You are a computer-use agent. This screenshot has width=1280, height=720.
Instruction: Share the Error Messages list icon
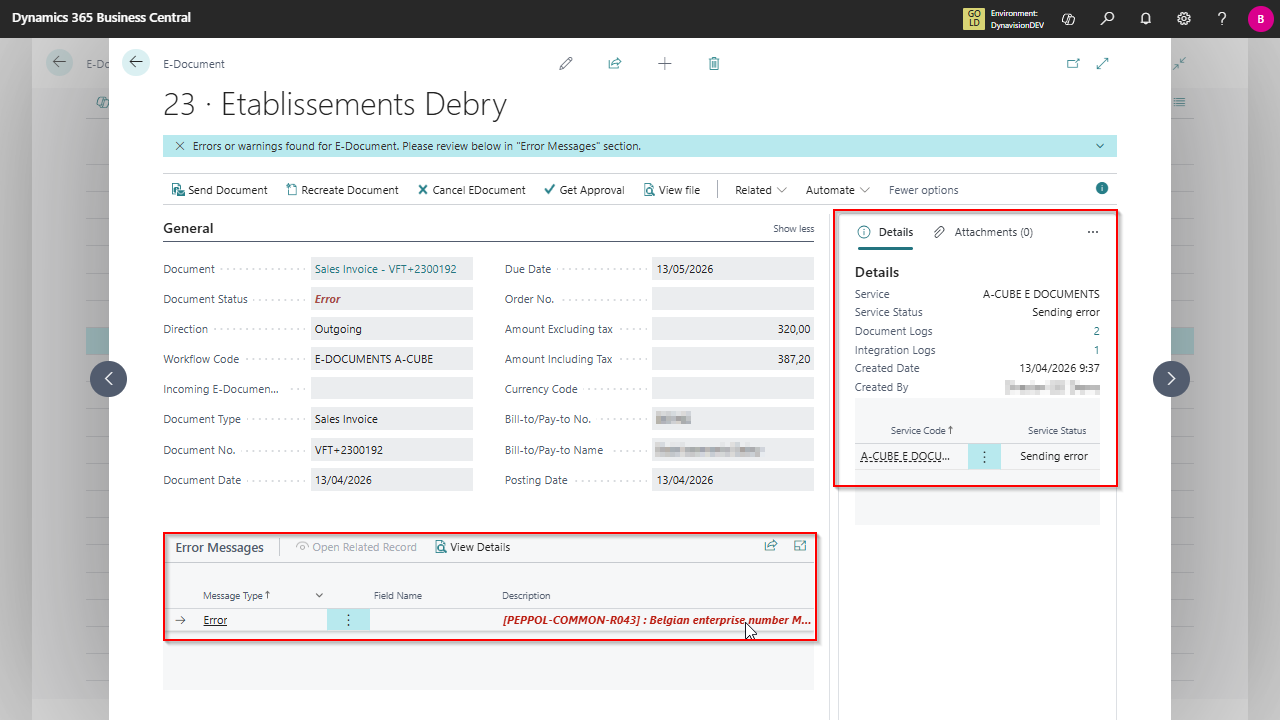pos(771,546)
